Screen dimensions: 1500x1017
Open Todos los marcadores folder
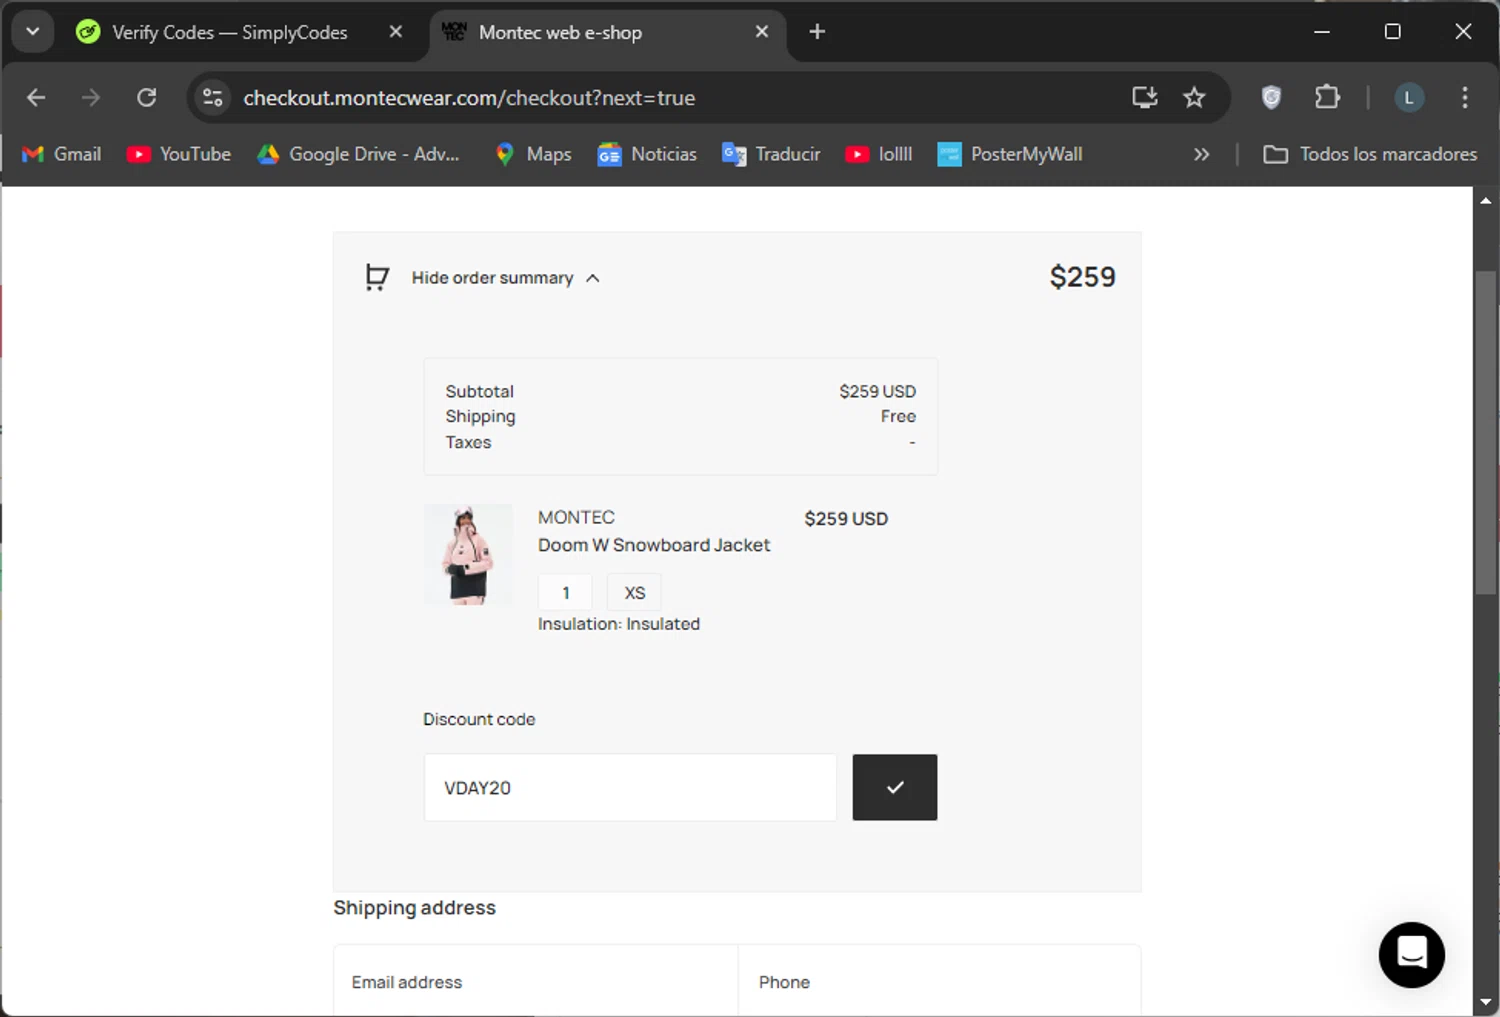click(1370, 154)
